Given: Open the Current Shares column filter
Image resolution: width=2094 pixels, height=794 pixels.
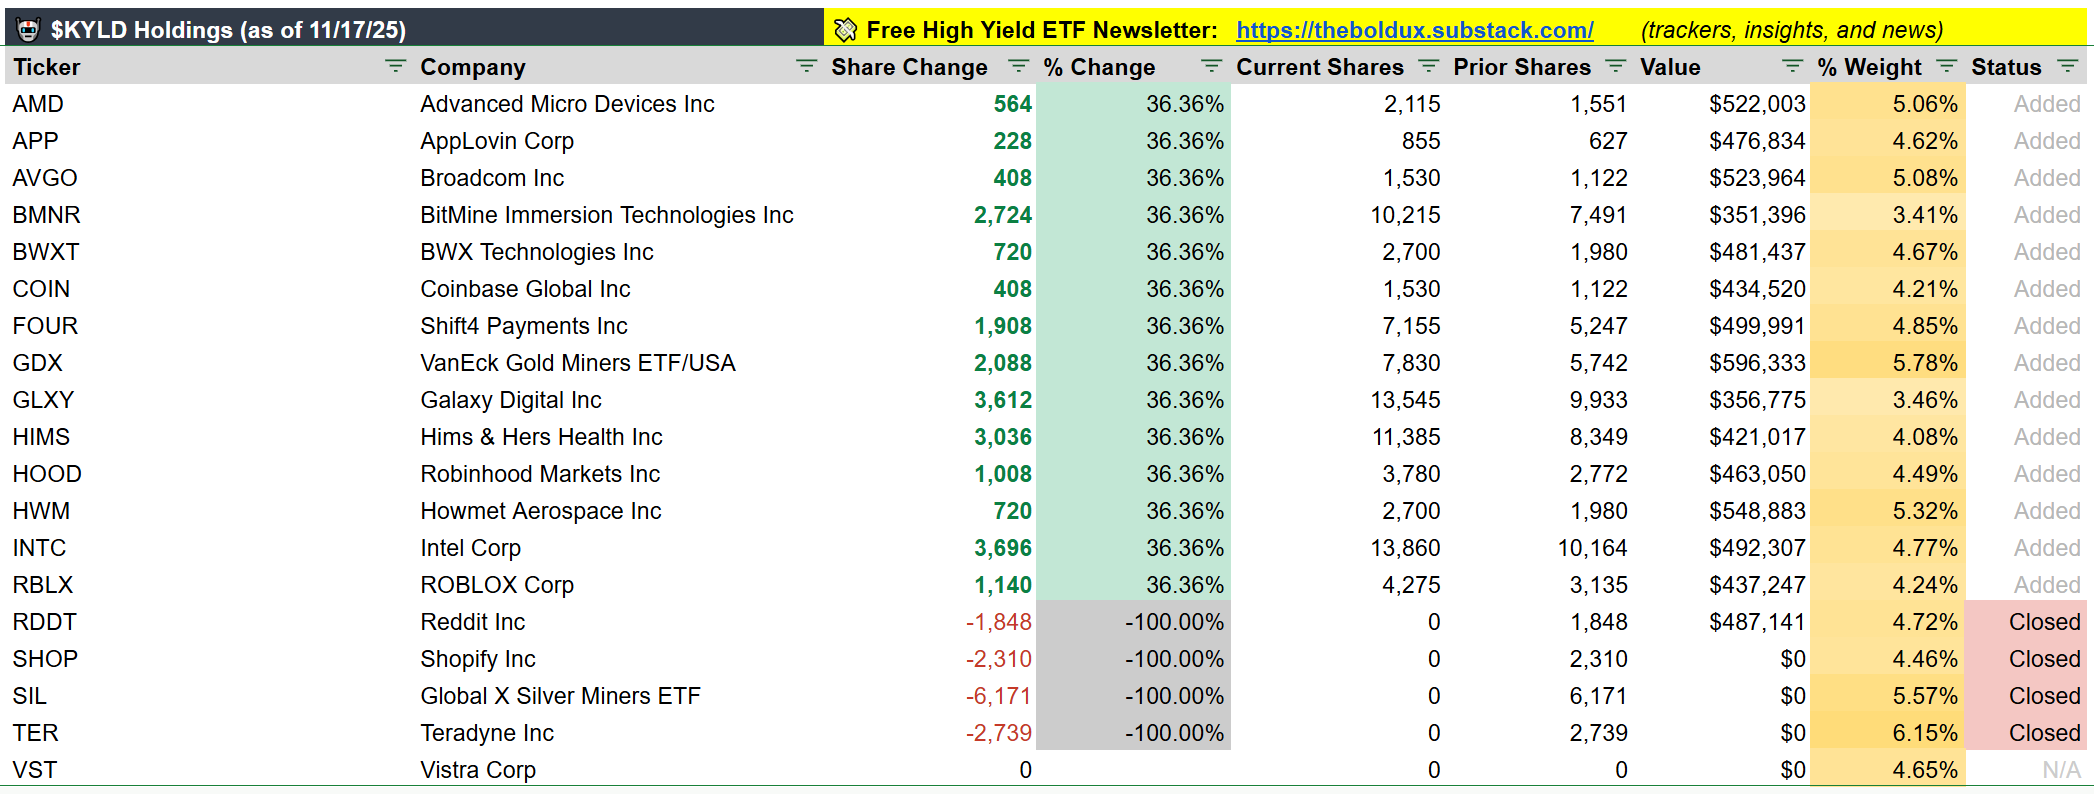Looking at the screenshot, I should [x=1428, y=66].
